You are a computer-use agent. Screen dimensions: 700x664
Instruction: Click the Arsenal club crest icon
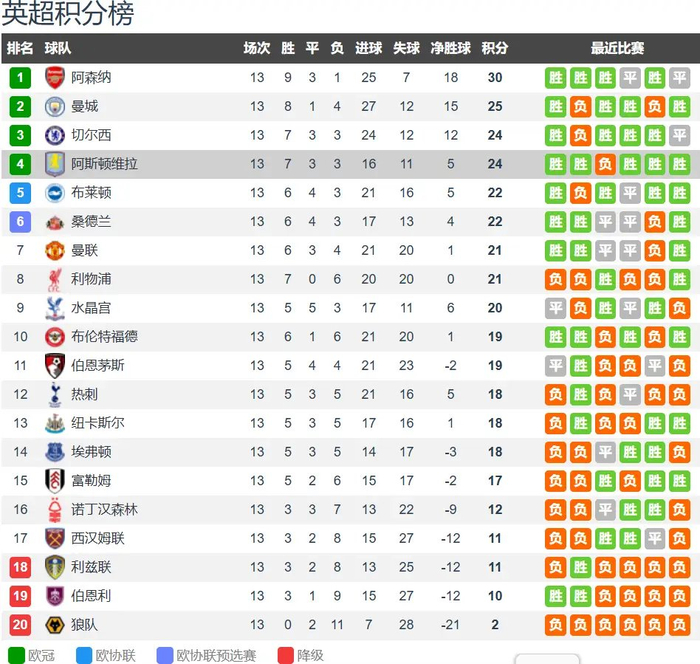coord(54,78)
